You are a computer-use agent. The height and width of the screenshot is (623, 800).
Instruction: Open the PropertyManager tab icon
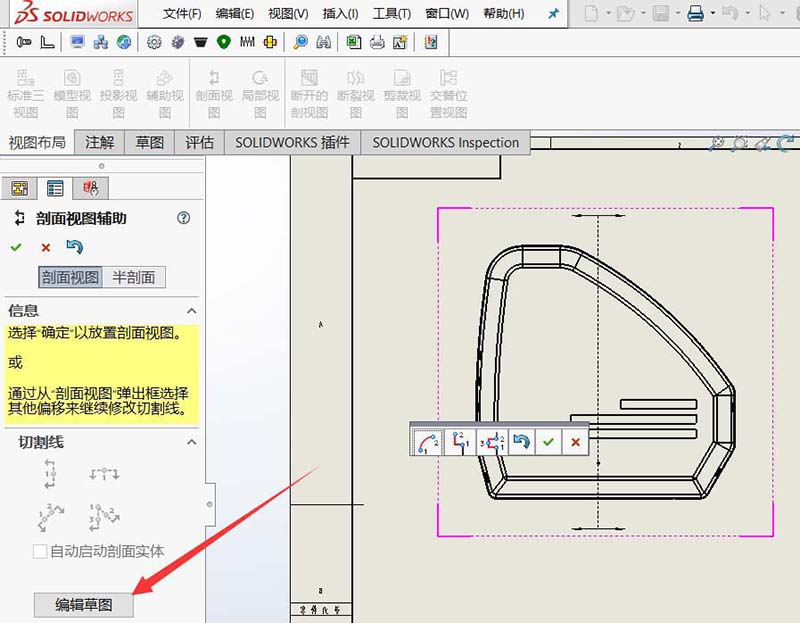tap(55, 188)
